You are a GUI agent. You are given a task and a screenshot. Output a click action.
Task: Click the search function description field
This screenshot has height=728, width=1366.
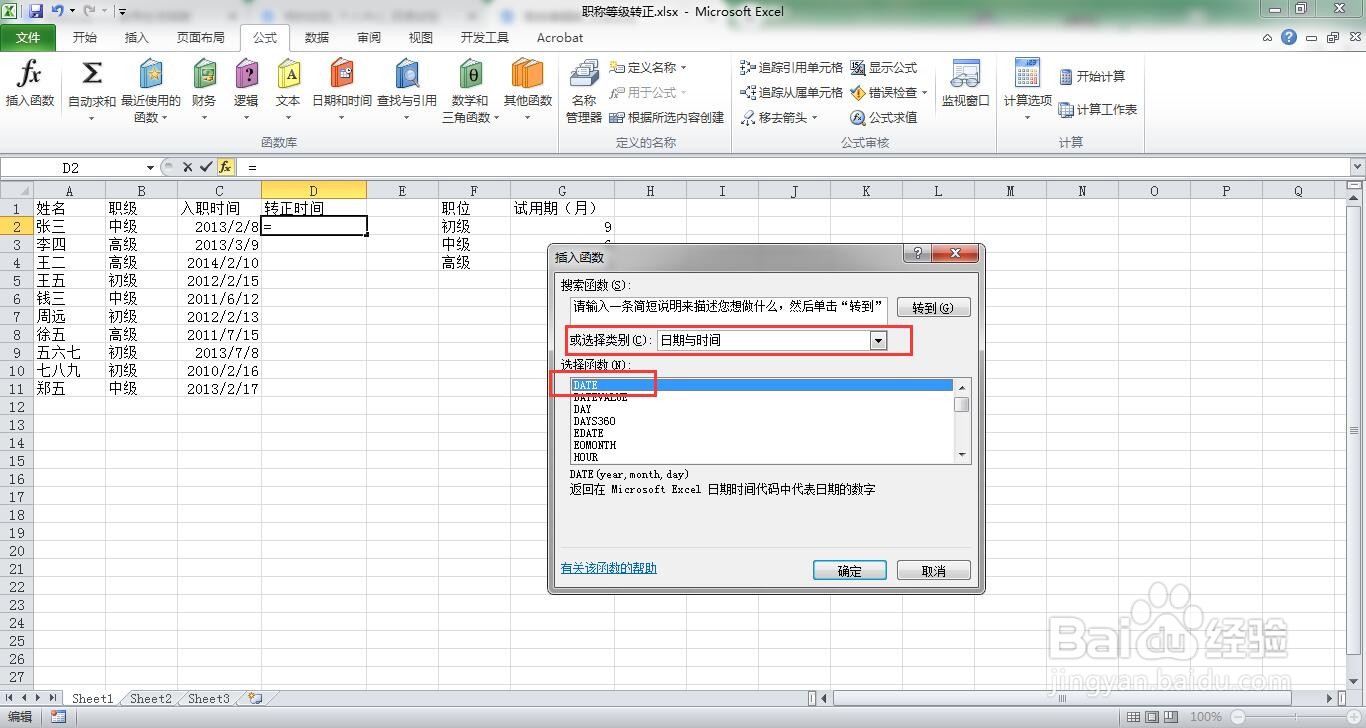[729, 309]
